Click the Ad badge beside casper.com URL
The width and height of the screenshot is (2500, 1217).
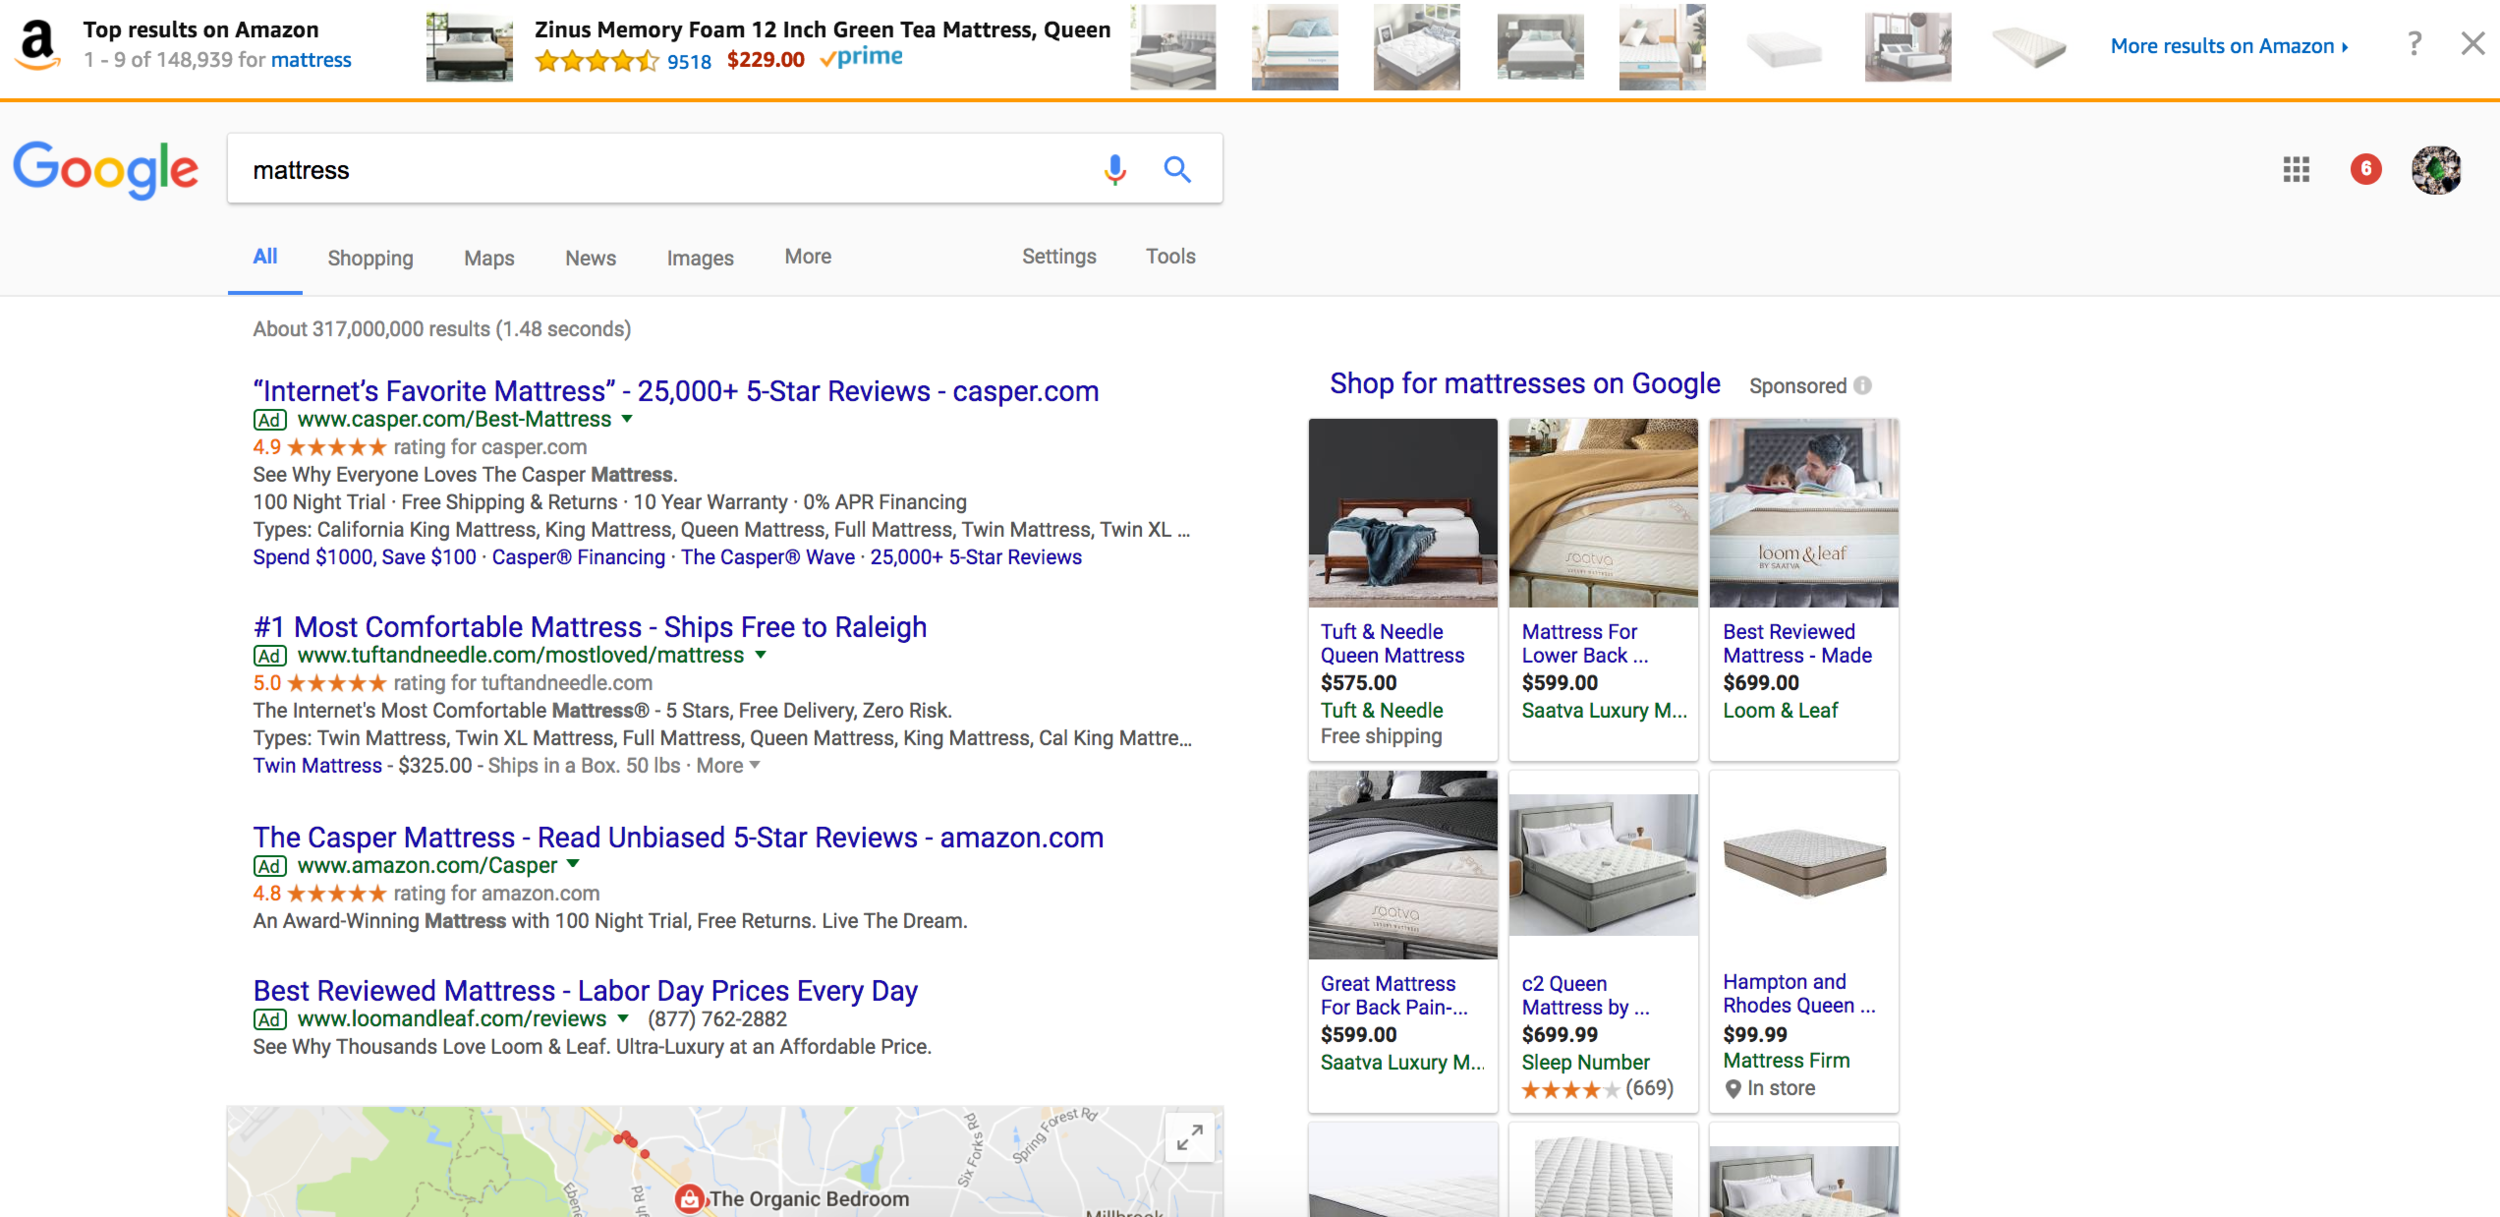point(269,420)
